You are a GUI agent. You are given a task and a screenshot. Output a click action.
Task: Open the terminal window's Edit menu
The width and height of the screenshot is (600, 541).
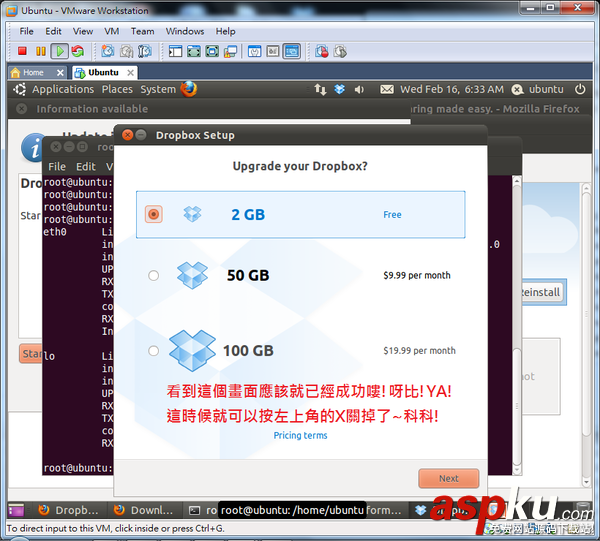85,166
